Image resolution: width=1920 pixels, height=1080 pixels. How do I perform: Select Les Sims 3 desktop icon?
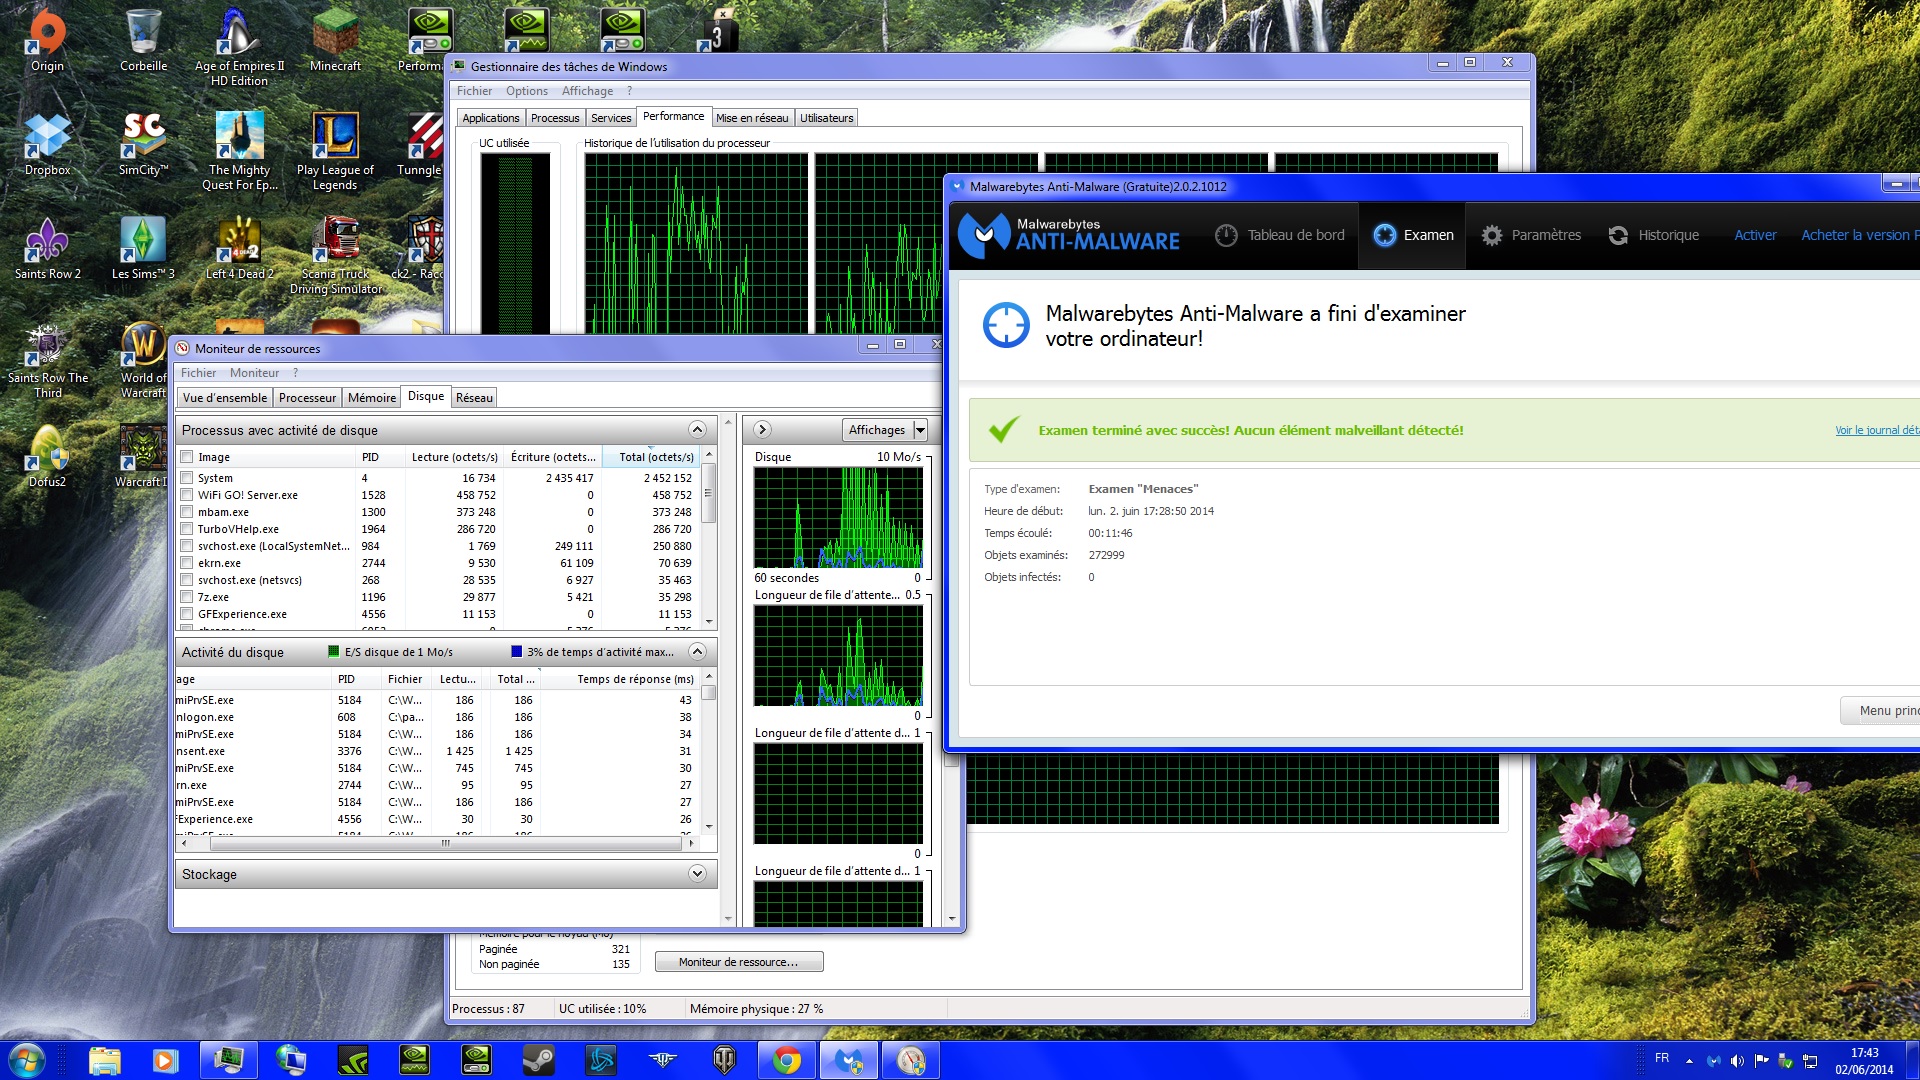(143, 248)
